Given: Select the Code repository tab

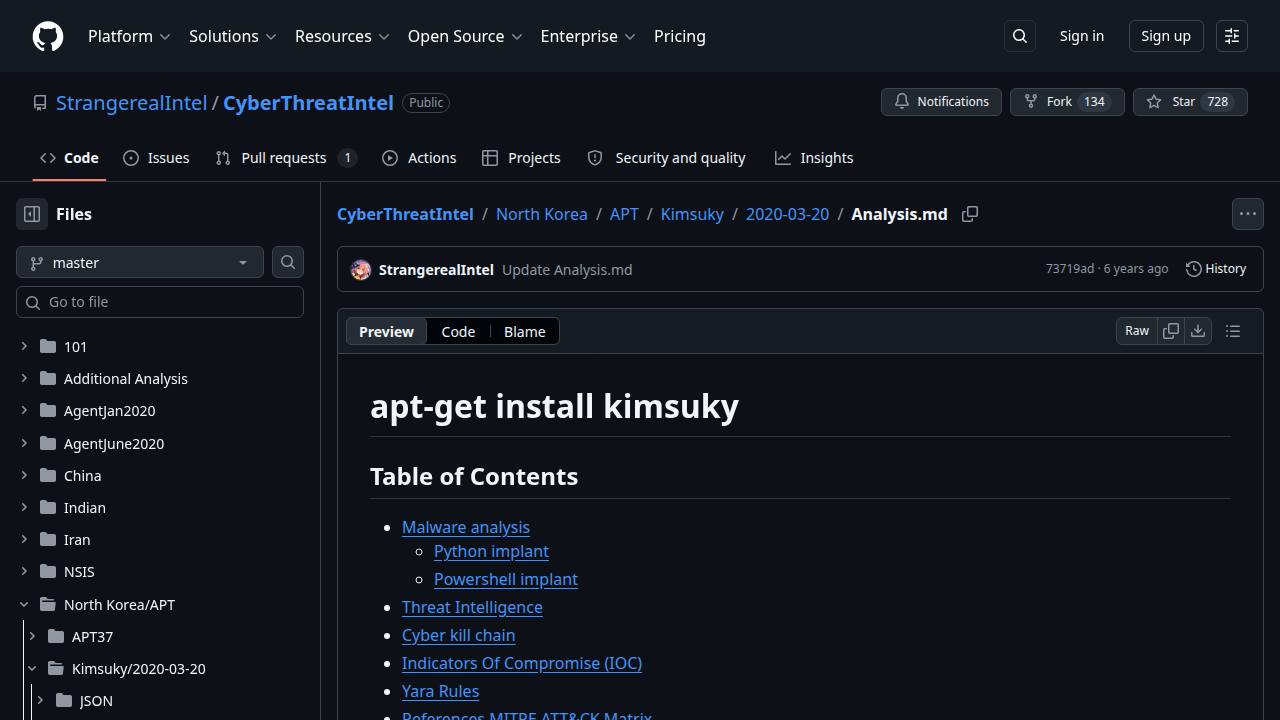Looking at the screenshot, I should click(x=69, y=158).
